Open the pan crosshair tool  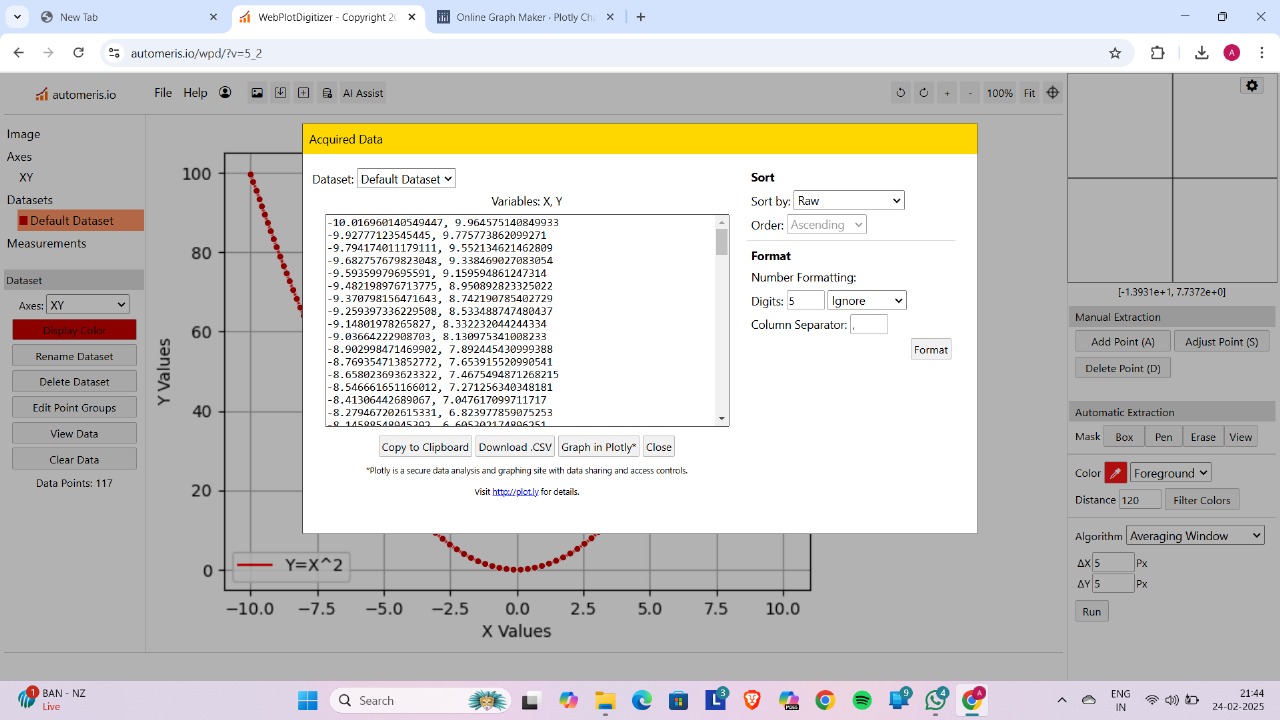(1052, 92)
